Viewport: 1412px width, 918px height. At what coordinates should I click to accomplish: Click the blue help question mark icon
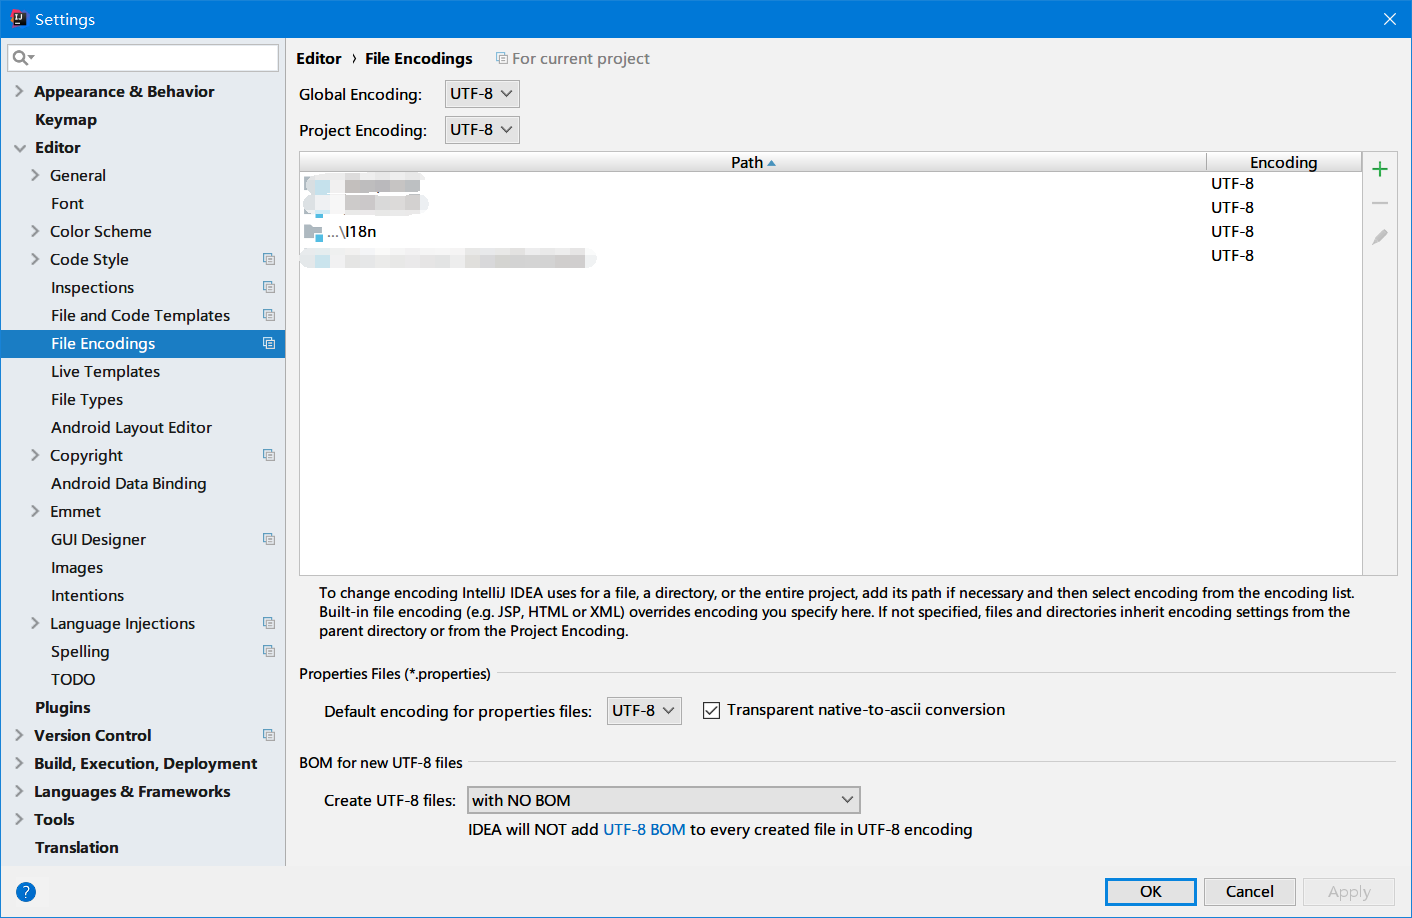[26, 892]
